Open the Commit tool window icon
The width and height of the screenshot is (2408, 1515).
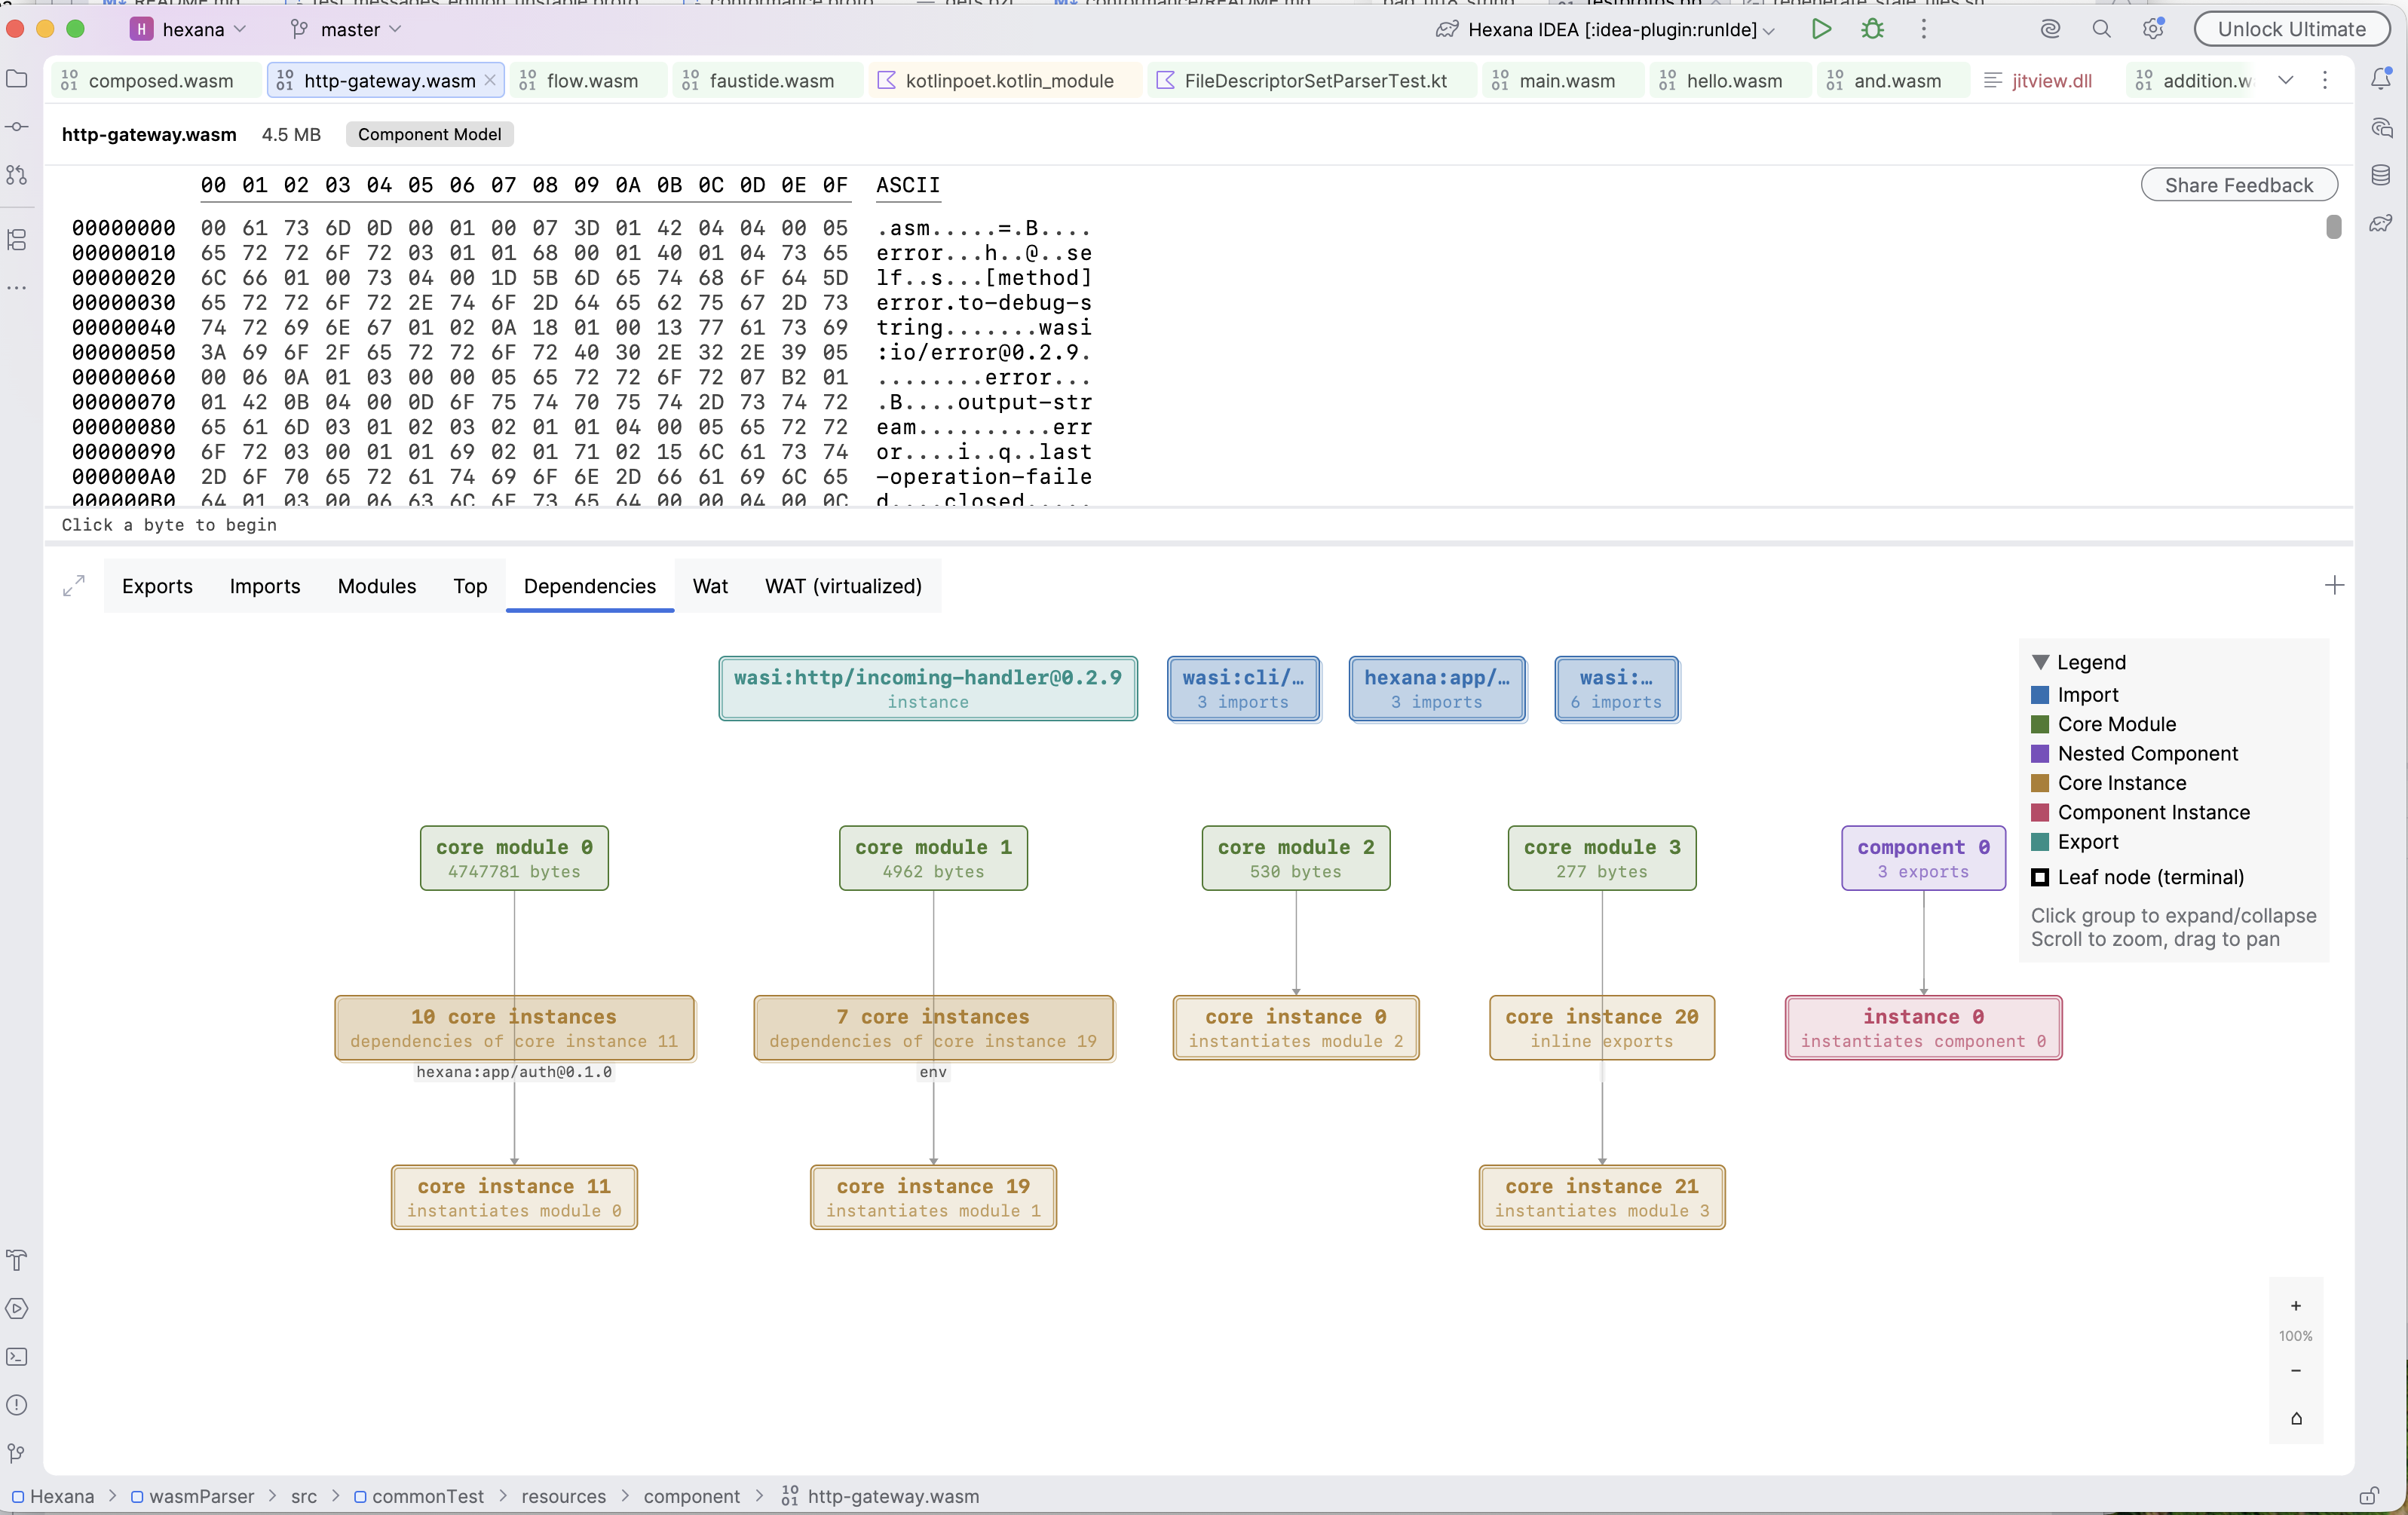(17, 127)
